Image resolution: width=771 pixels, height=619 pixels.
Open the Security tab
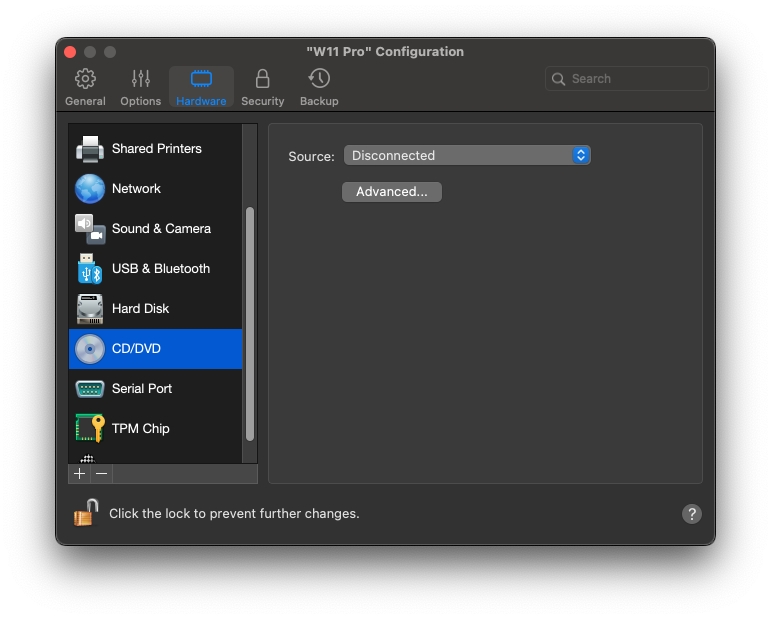pyautogui.click(x=262, y=88)
